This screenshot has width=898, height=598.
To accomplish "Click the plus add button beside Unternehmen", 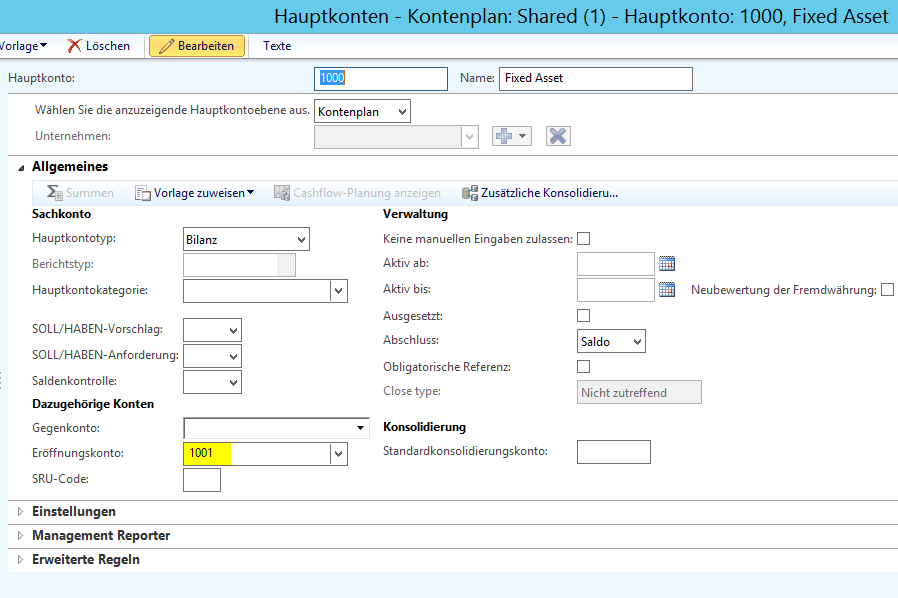I will [512, 136].
